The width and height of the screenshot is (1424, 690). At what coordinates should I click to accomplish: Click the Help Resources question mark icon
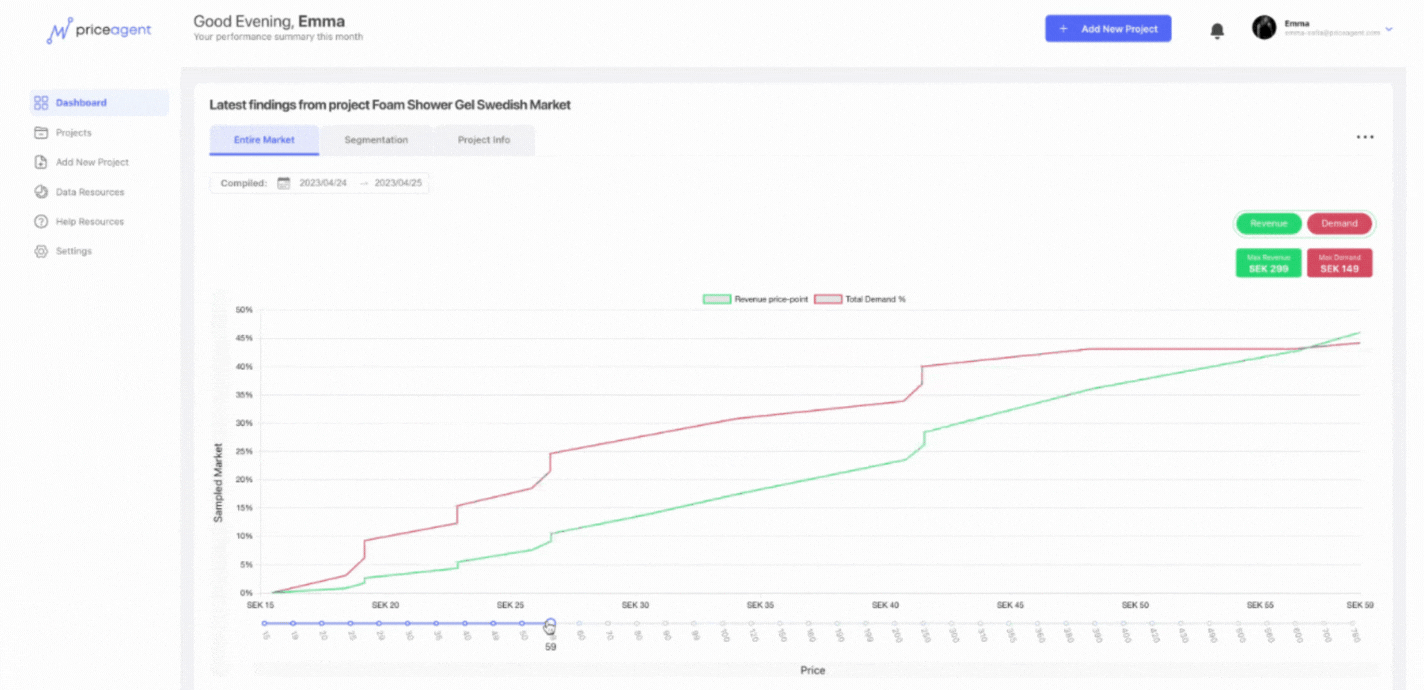pos(41,222)
